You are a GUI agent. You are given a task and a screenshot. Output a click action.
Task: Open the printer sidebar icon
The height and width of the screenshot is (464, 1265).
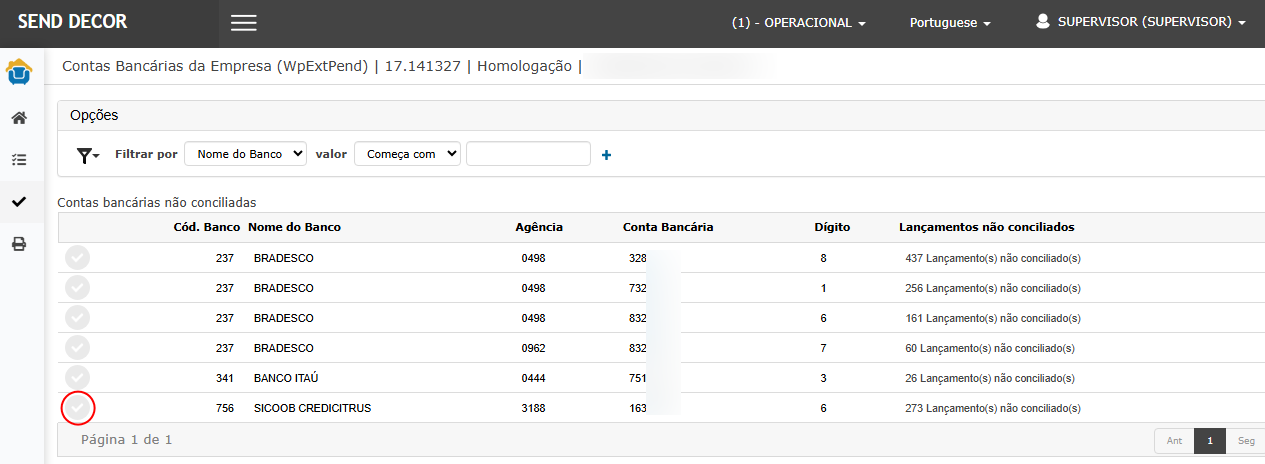coord(19,244)
